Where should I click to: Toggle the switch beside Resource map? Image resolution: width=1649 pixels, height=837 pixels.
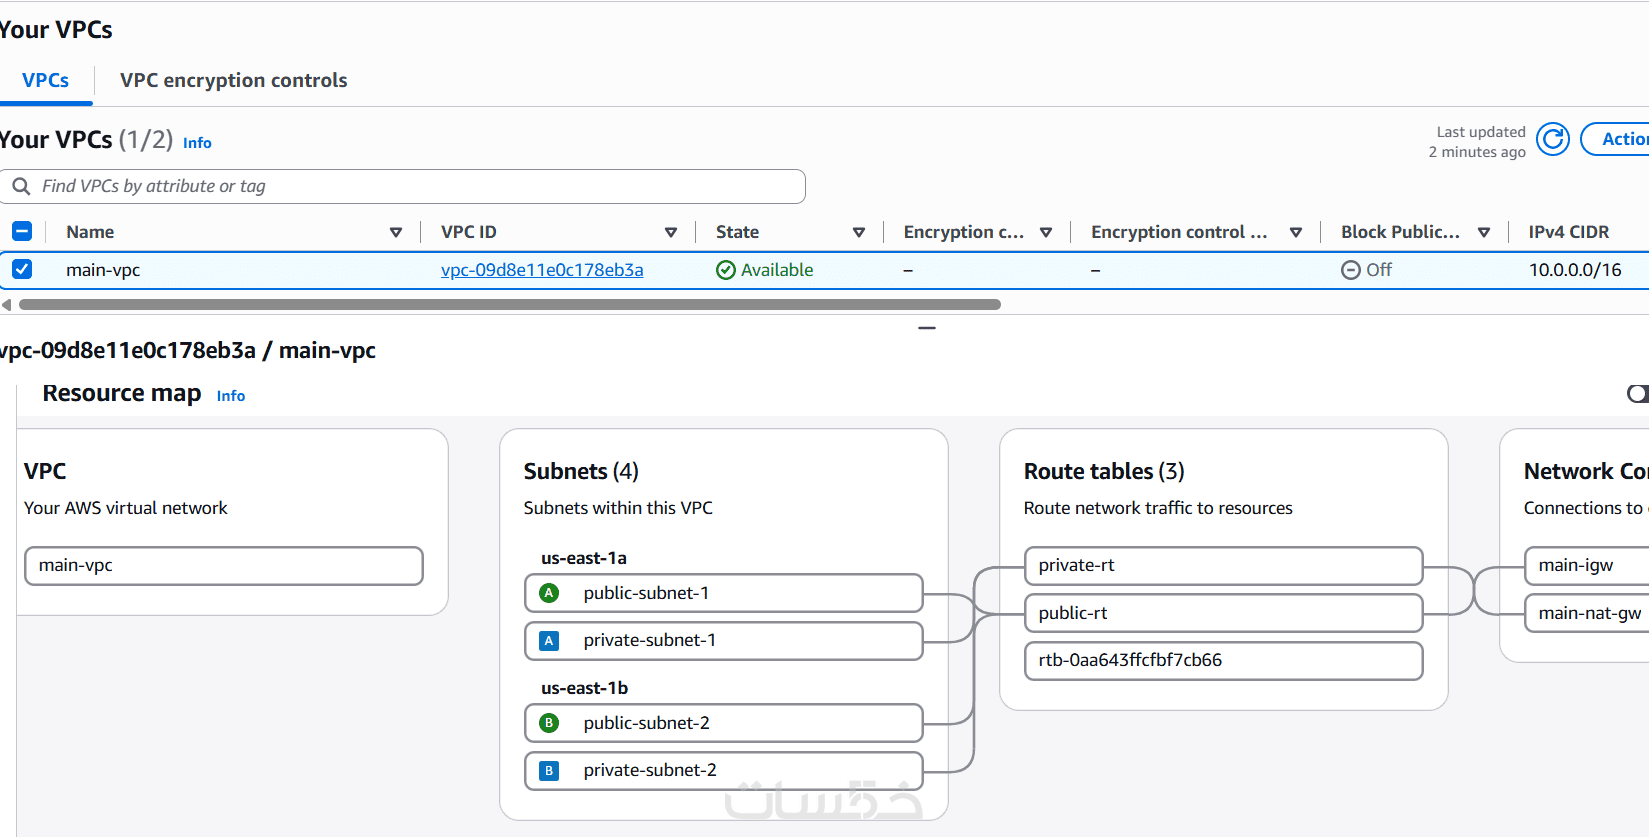click(1638, 394)
